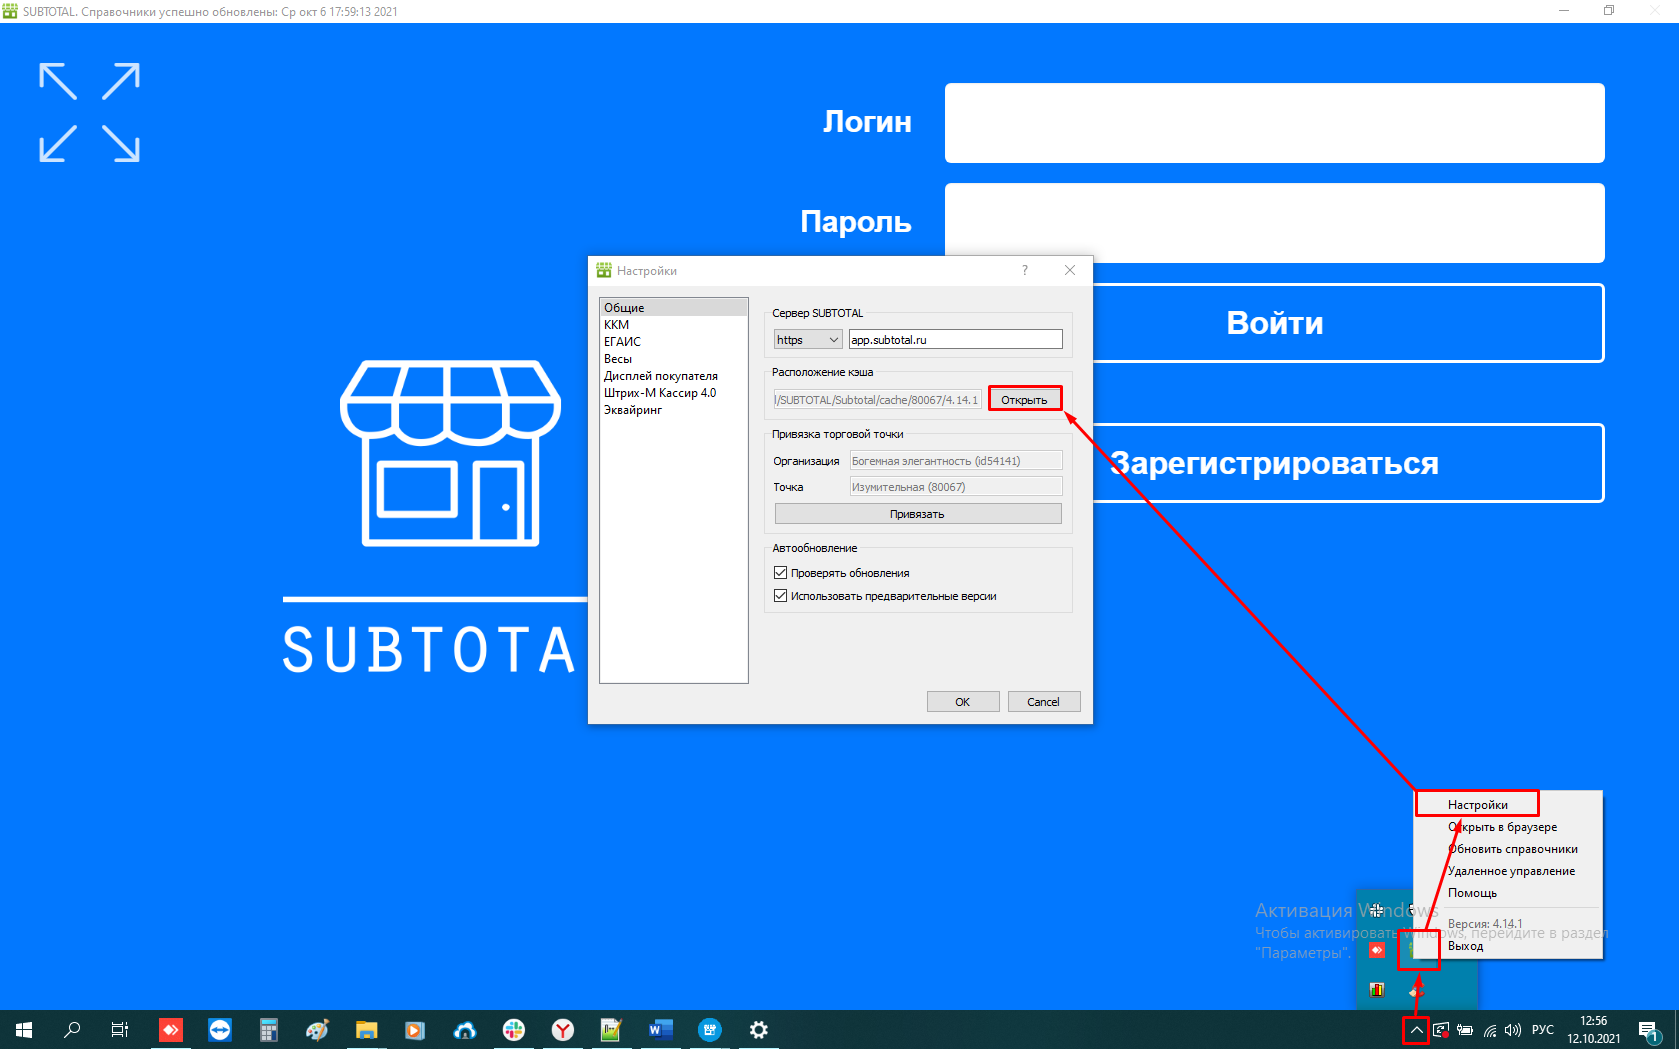
Task: Open the SUBTOTAL app taskbar icon
Action: click(710, 1029)
